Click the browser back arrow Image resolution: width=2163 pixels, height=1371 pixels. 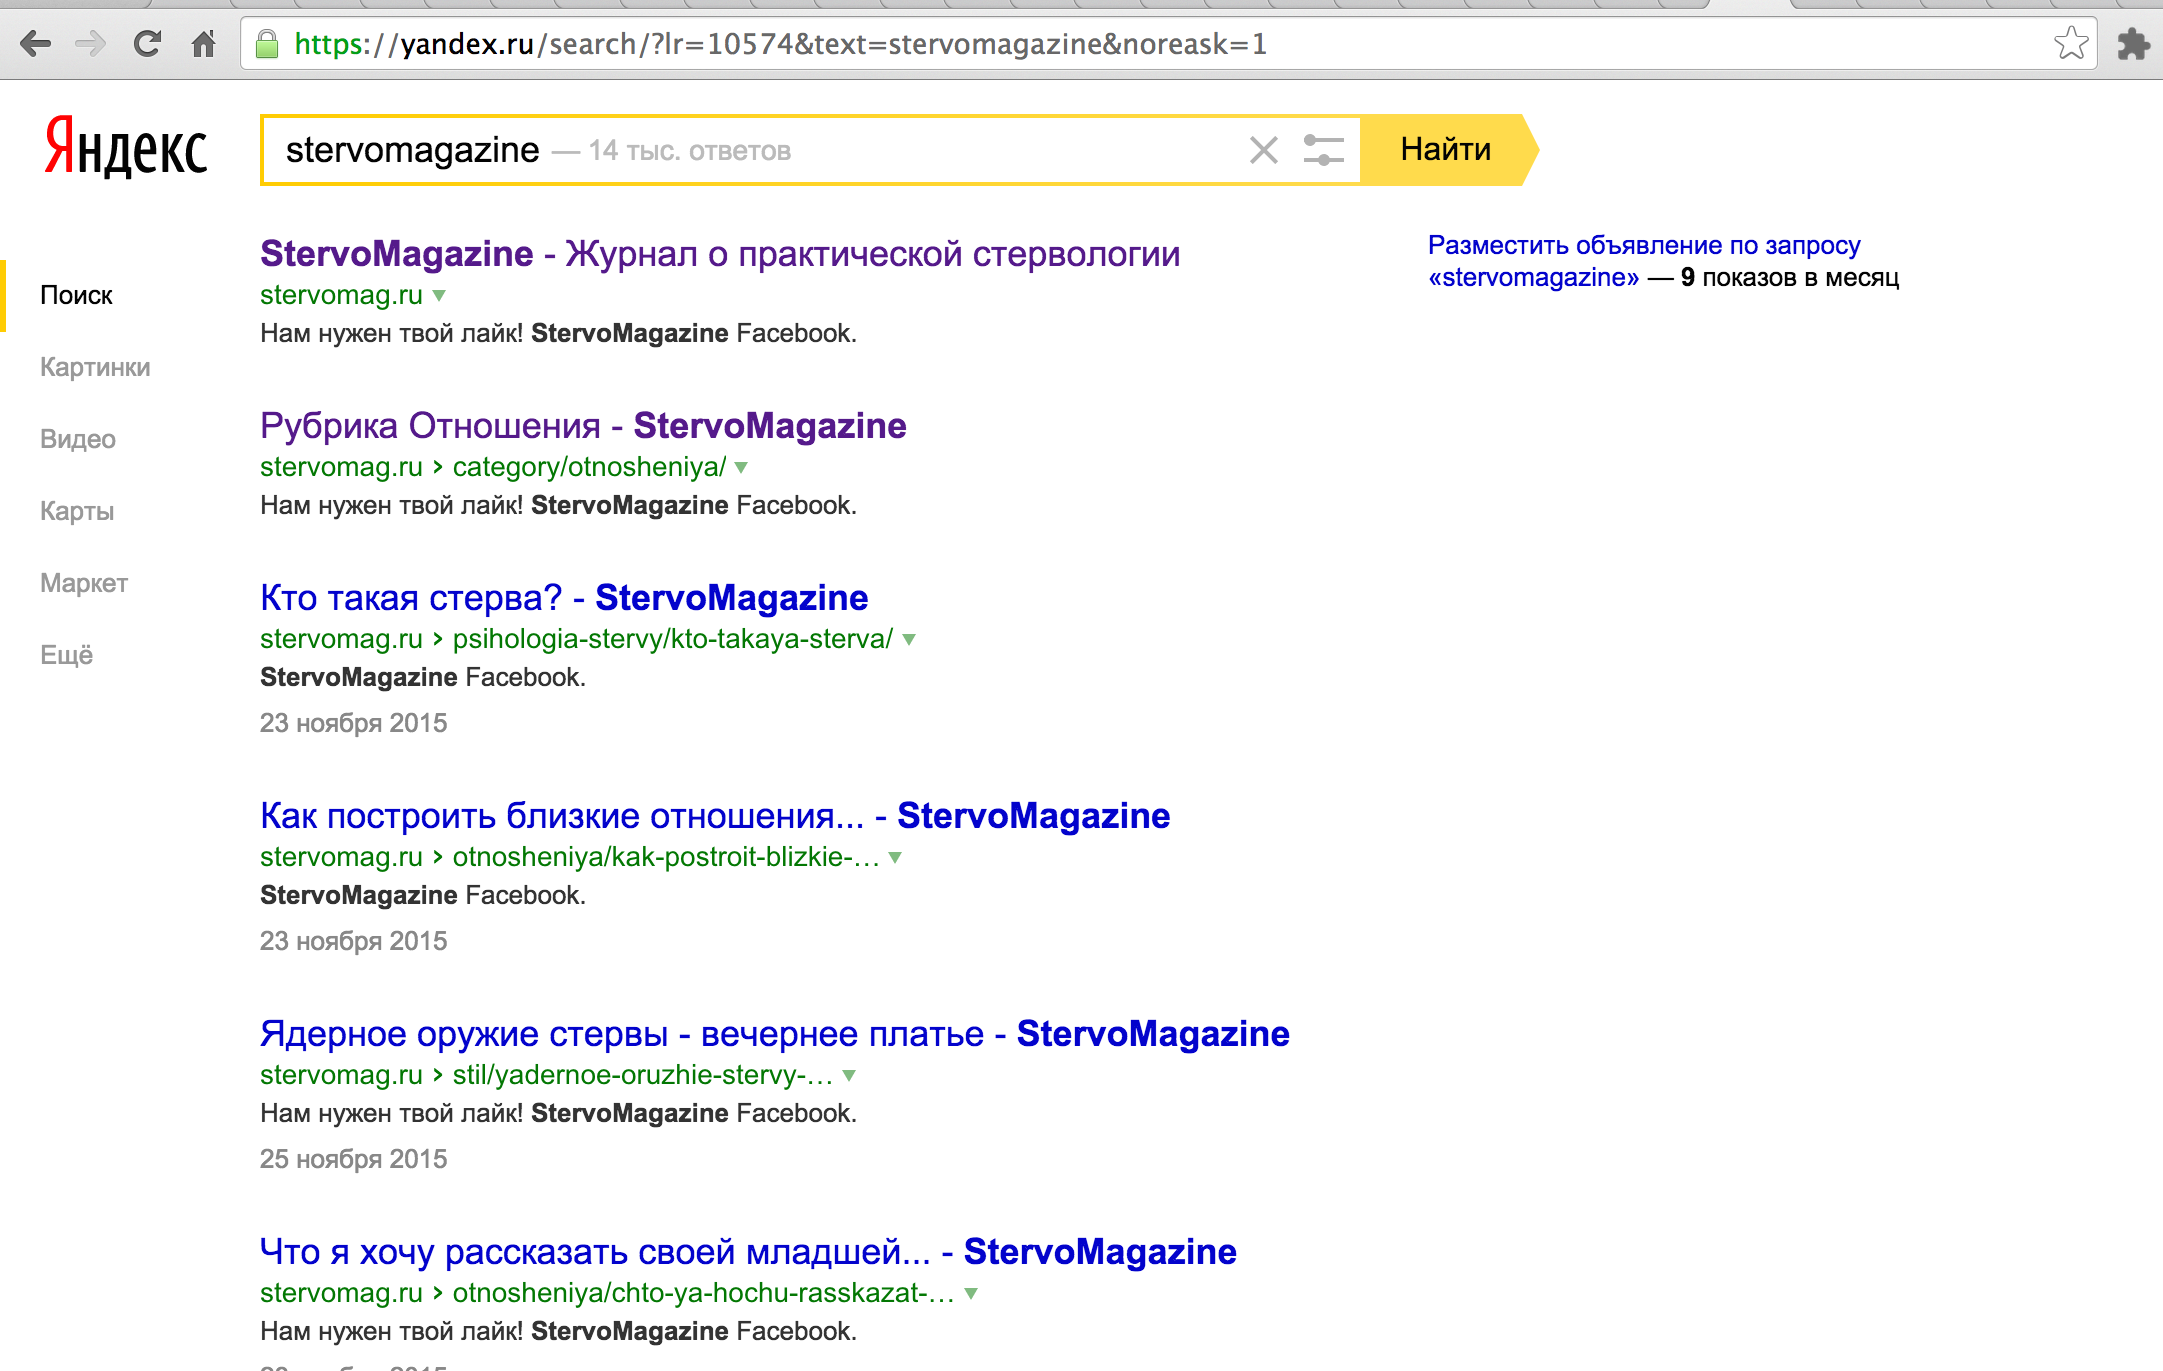(36, 44)
